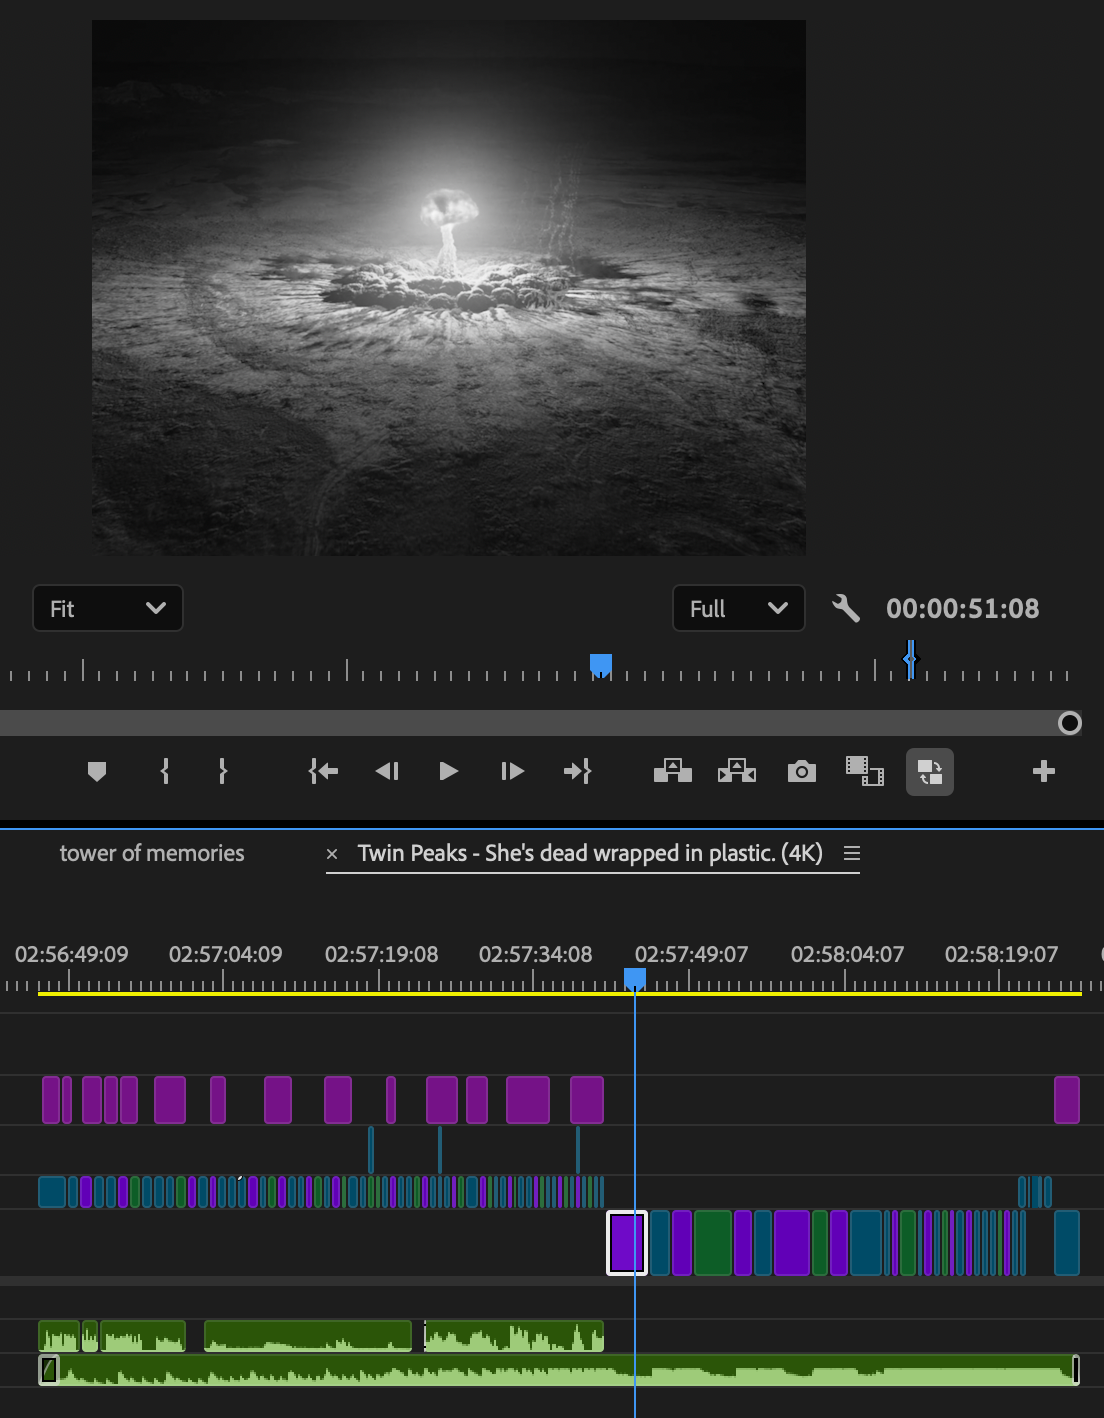Select the first magenta clip on upper track
Viewport: 1104px width, 1418px height.
(x=51, y=1100)
